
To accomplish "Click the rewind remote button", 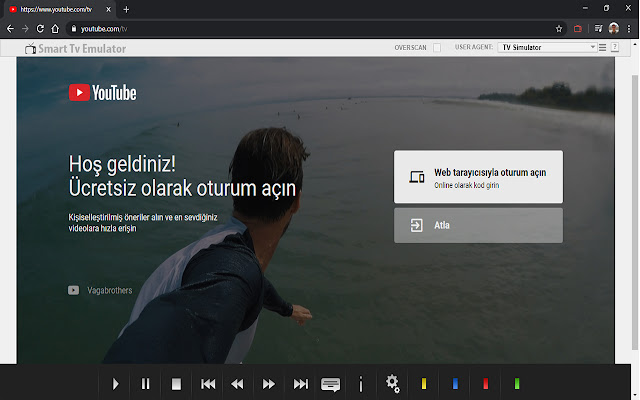I will [237, 384].
